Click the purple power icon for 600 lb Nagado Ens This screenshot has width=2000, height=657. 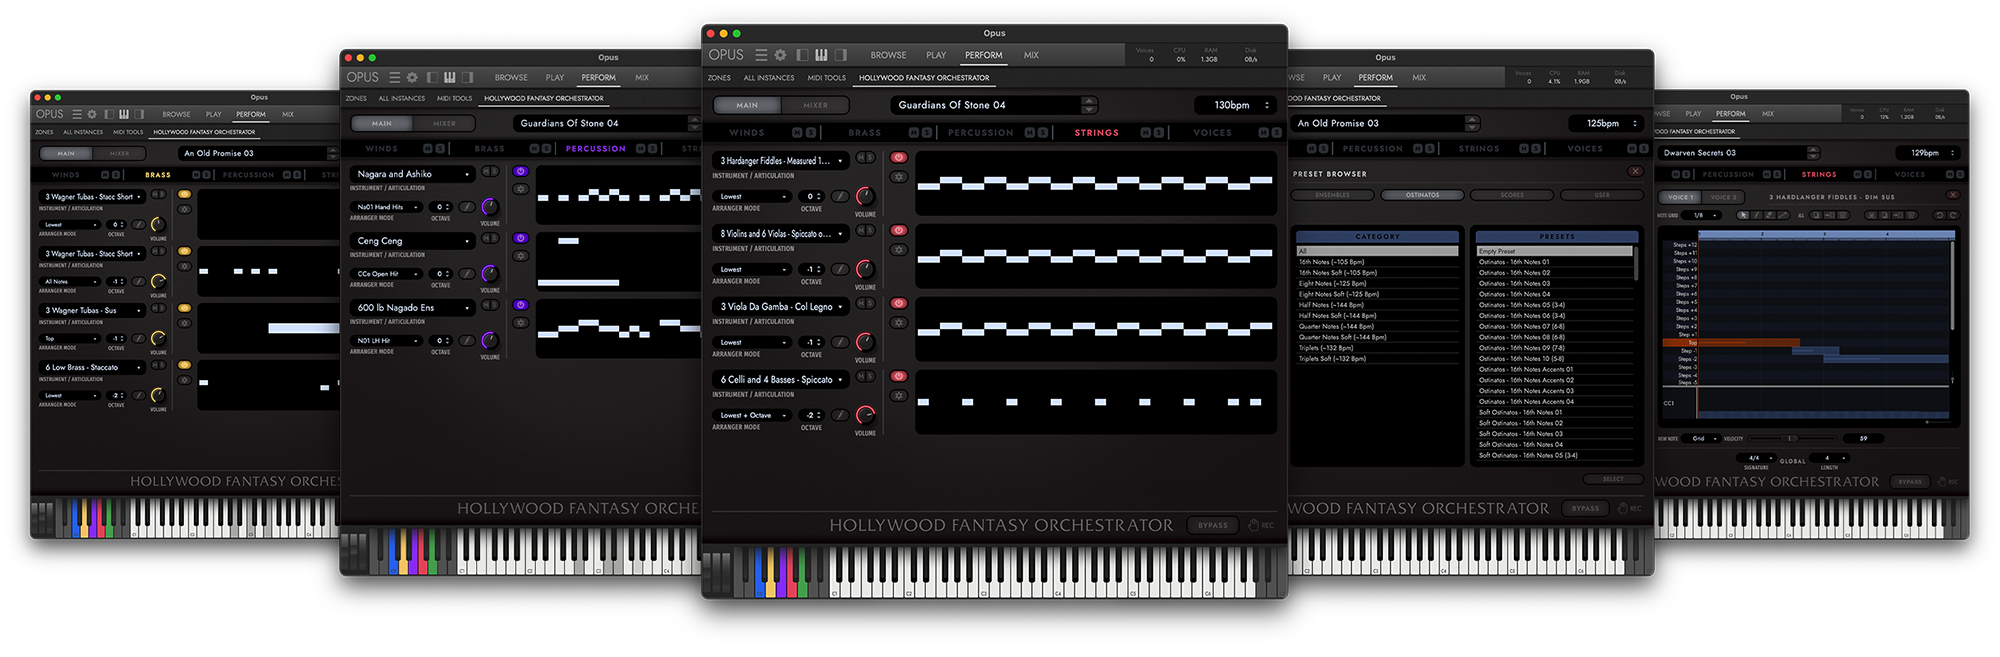520,306
